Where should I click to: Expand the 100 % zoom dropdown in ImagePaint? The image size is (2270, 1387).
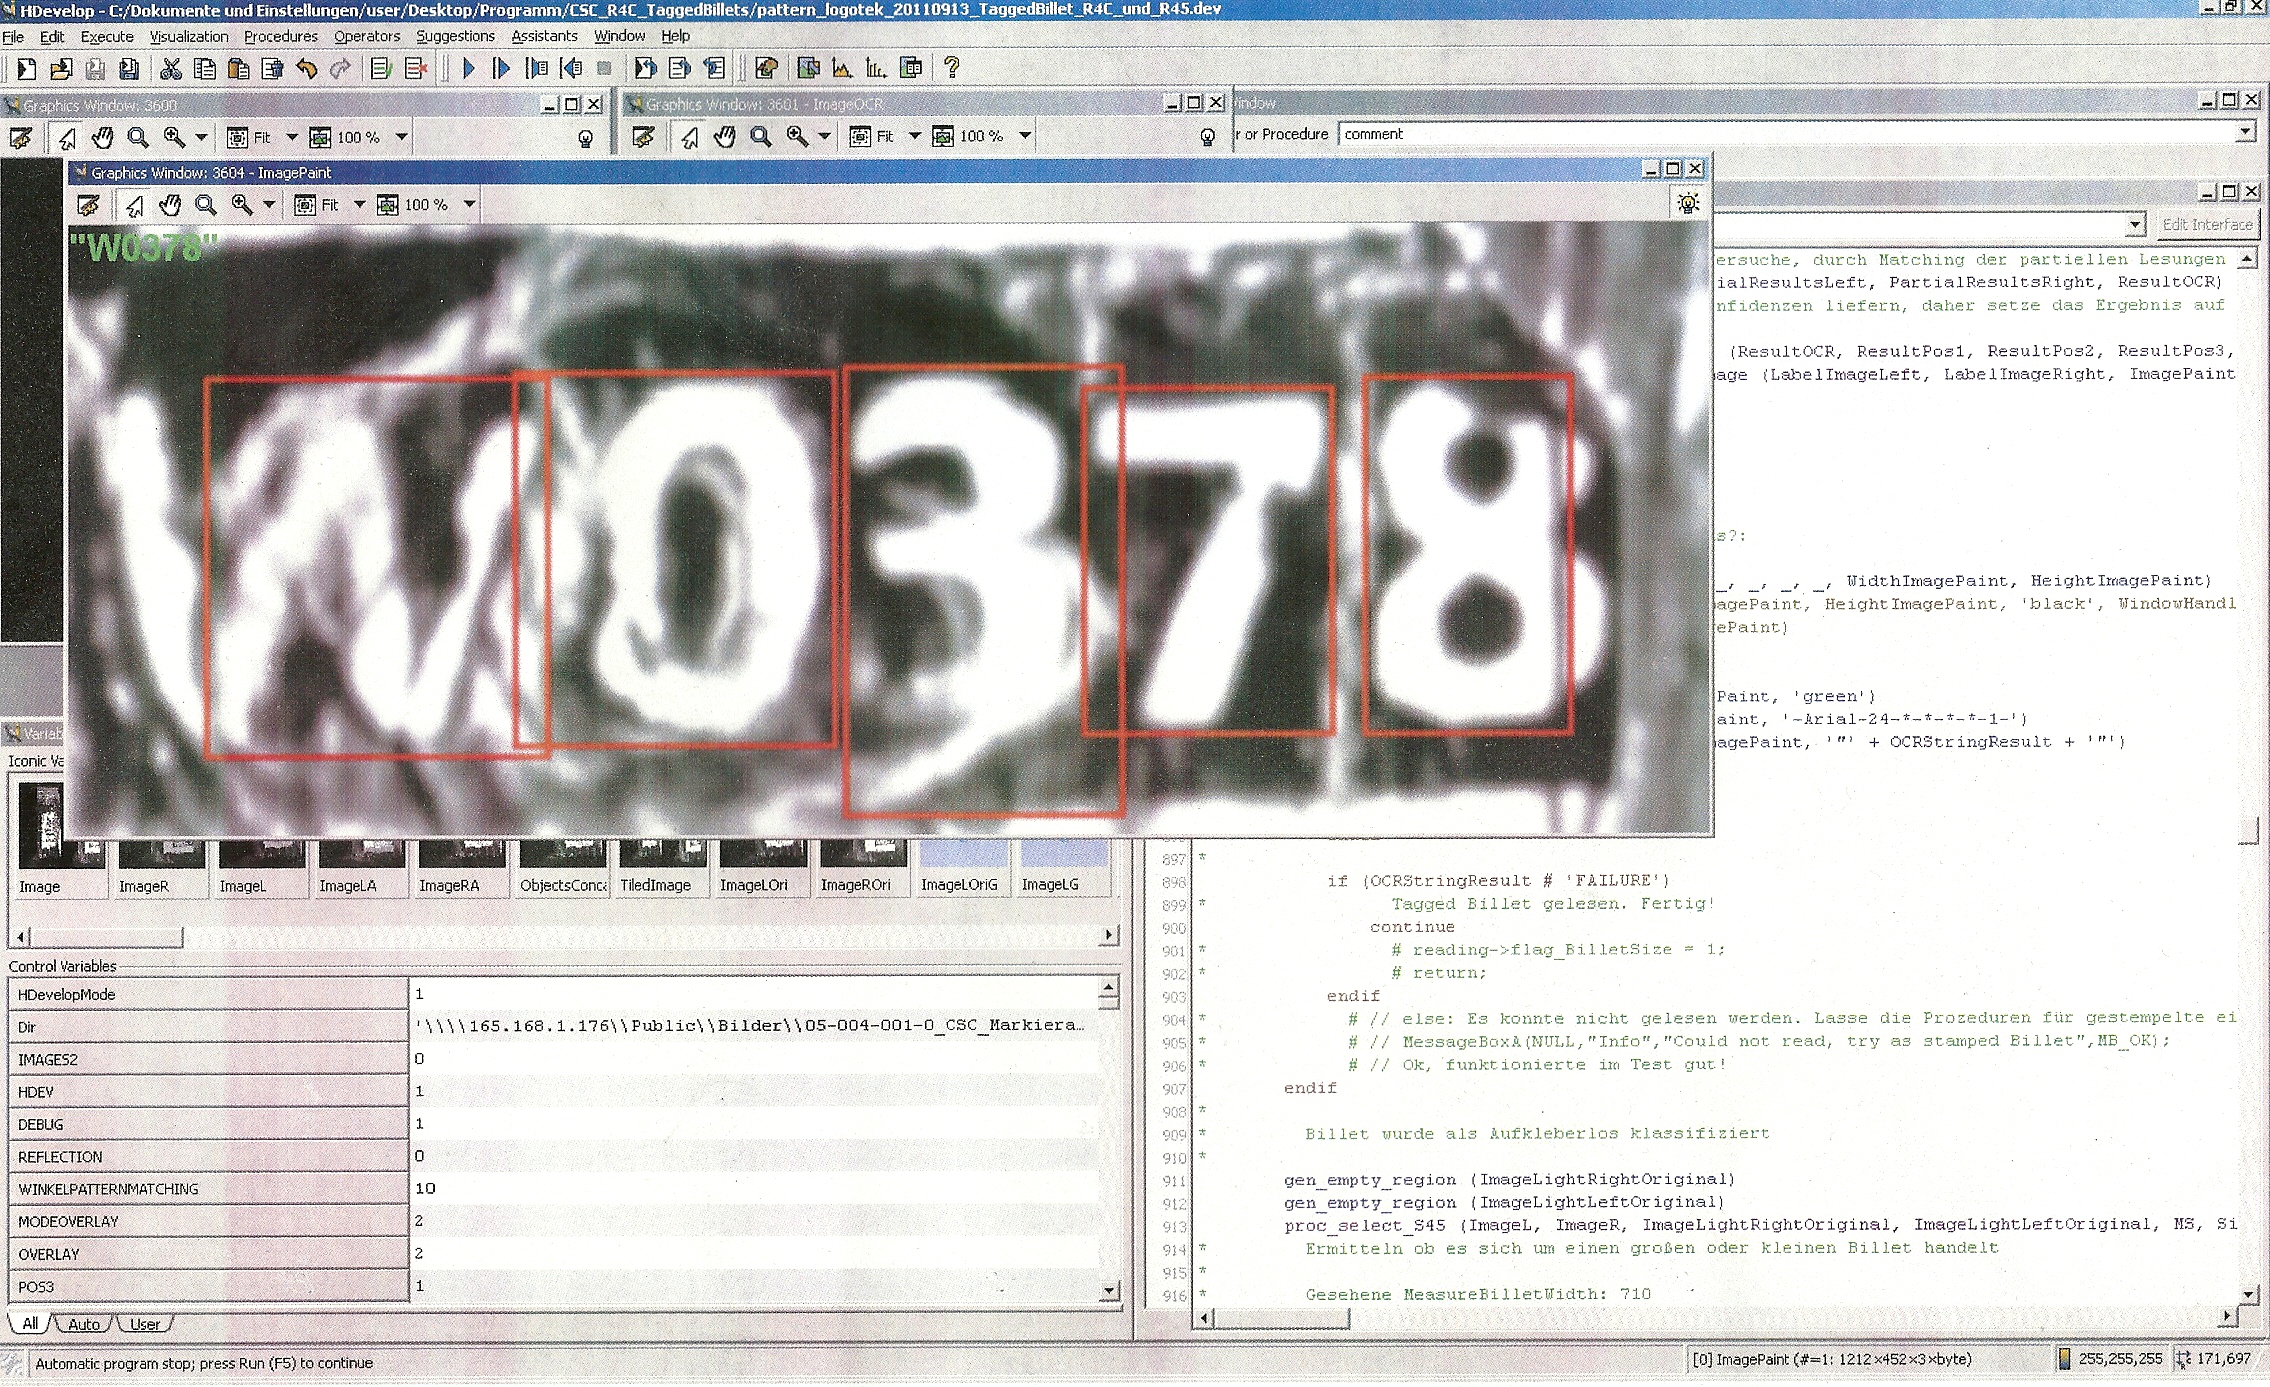coord(469,205)
